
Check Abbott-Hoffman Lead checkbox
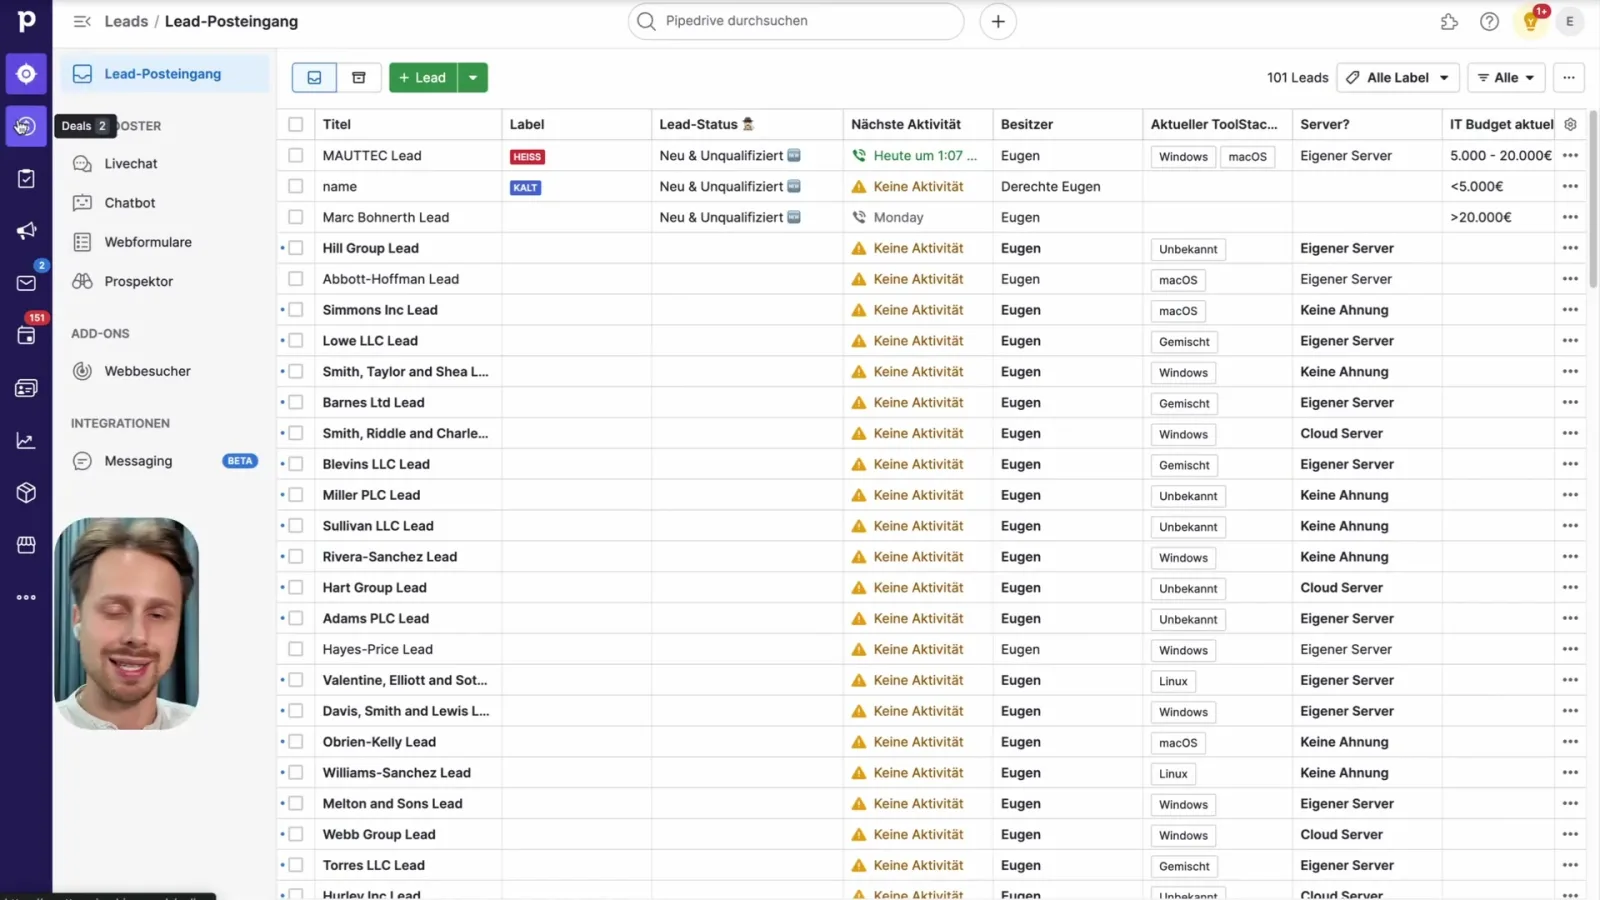(x=295, y=279)
